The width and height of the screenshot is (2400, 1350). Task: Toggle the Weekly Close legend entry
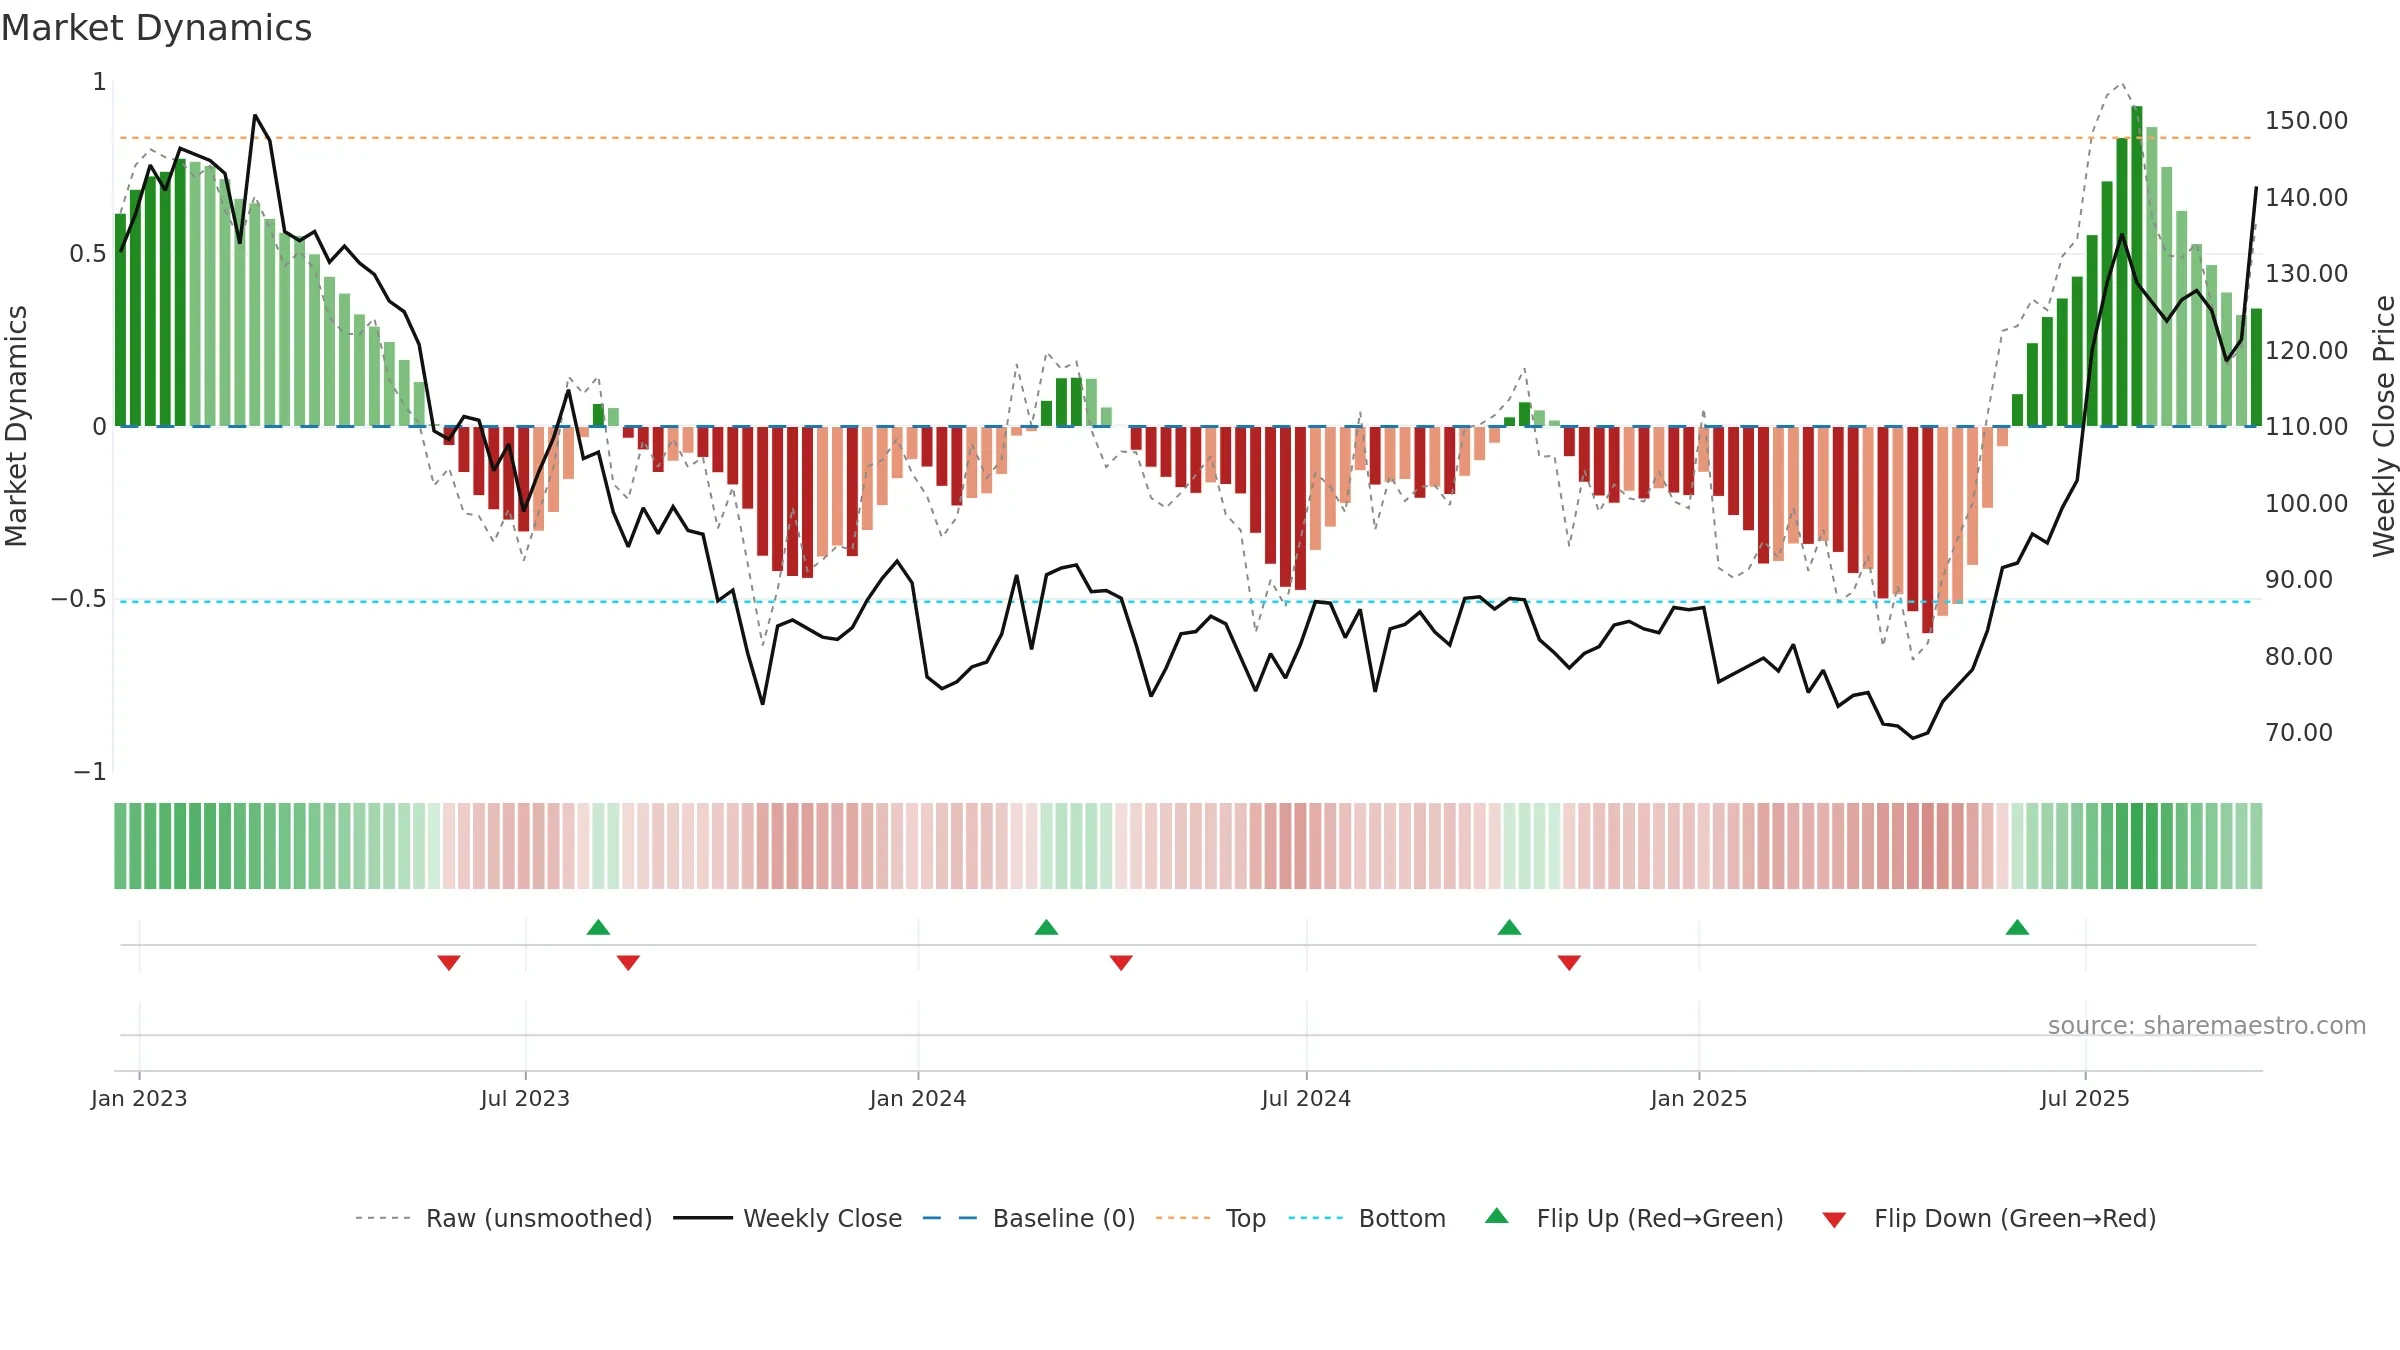click(x=788, y=1218)
